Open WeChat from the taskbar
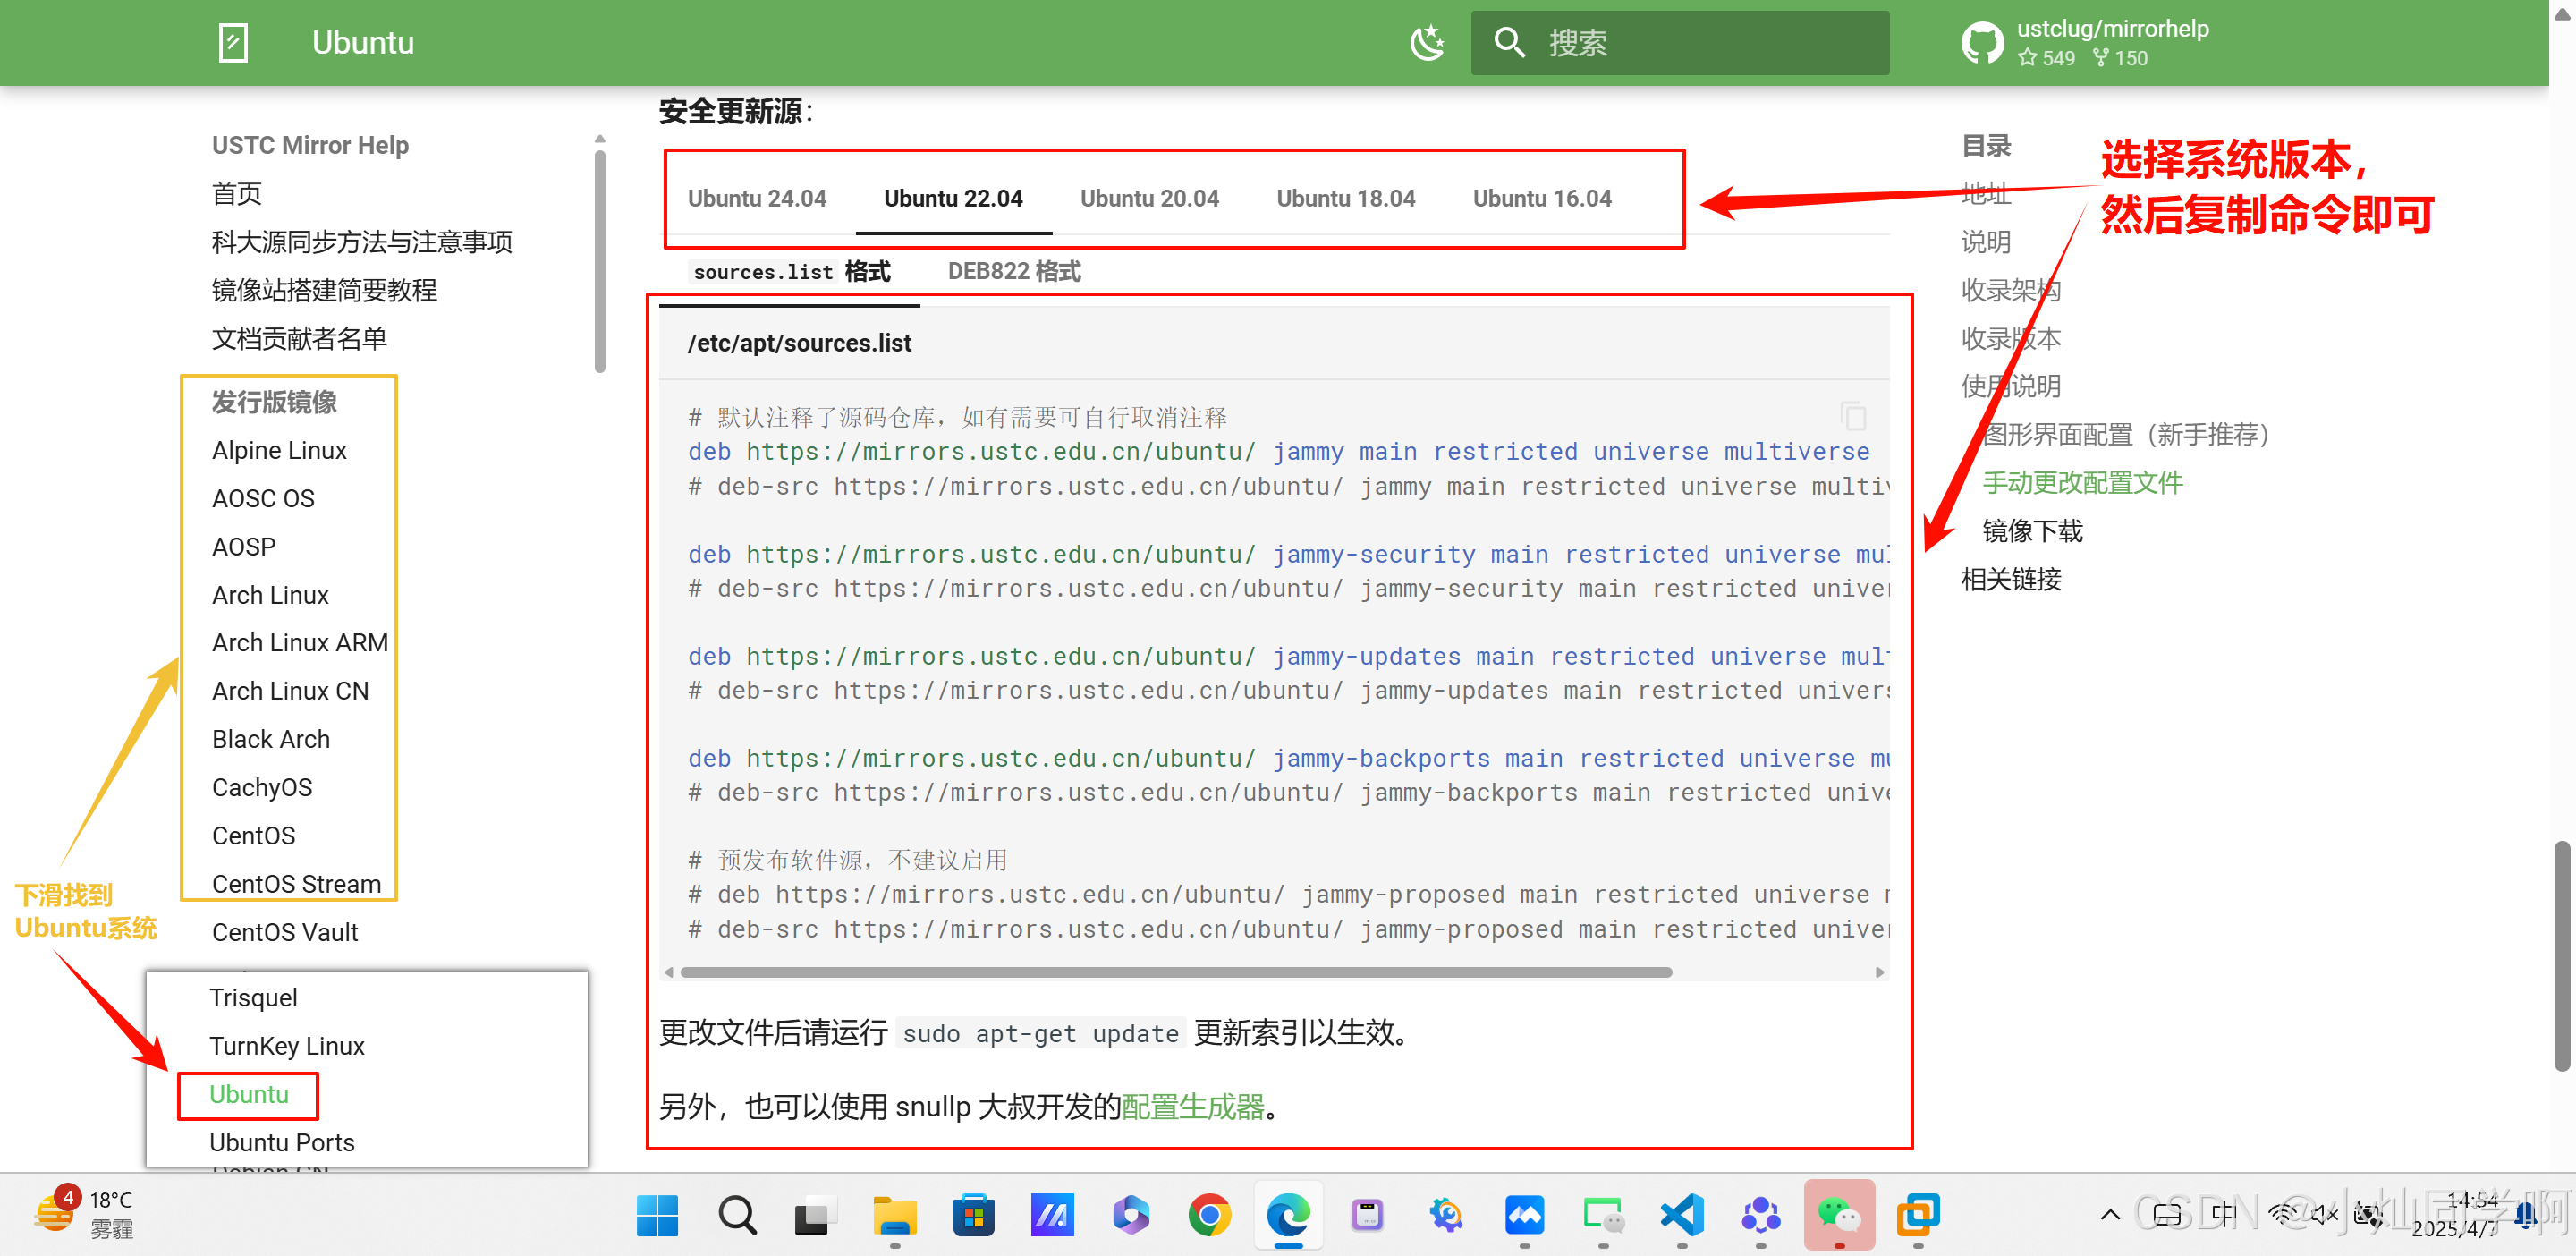This screenshot has height=1256, width=2576. pyautogui.click(x=1838, y=1215)
